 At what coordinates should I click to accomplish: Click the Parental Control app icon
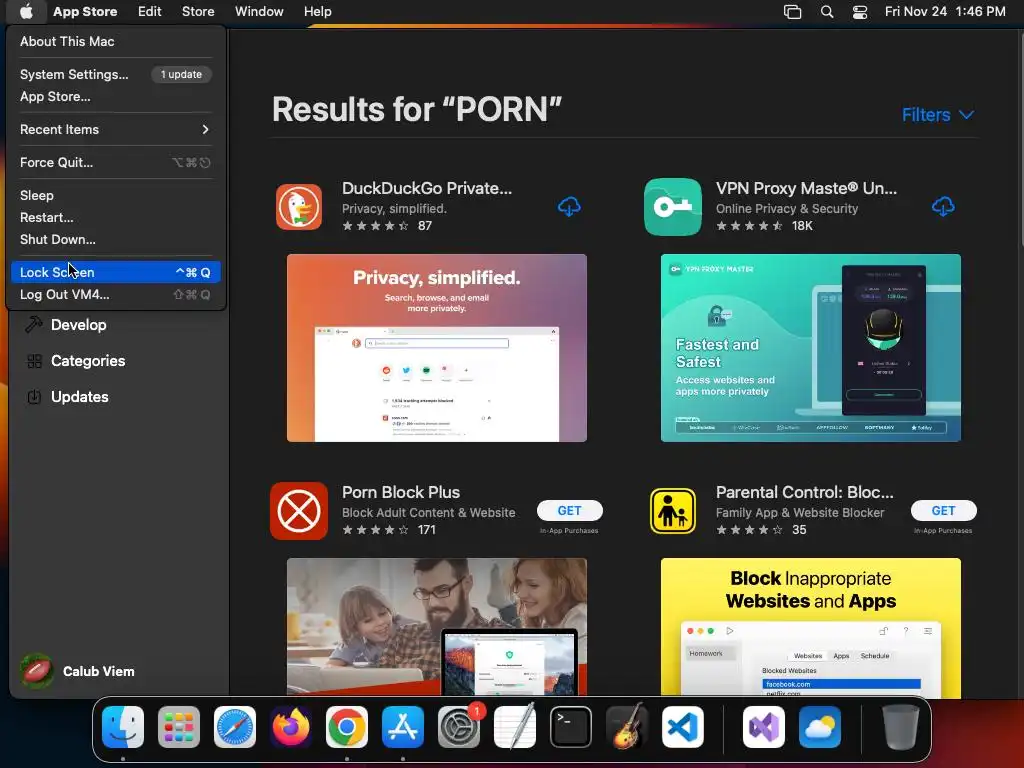(x=673, y=511)
